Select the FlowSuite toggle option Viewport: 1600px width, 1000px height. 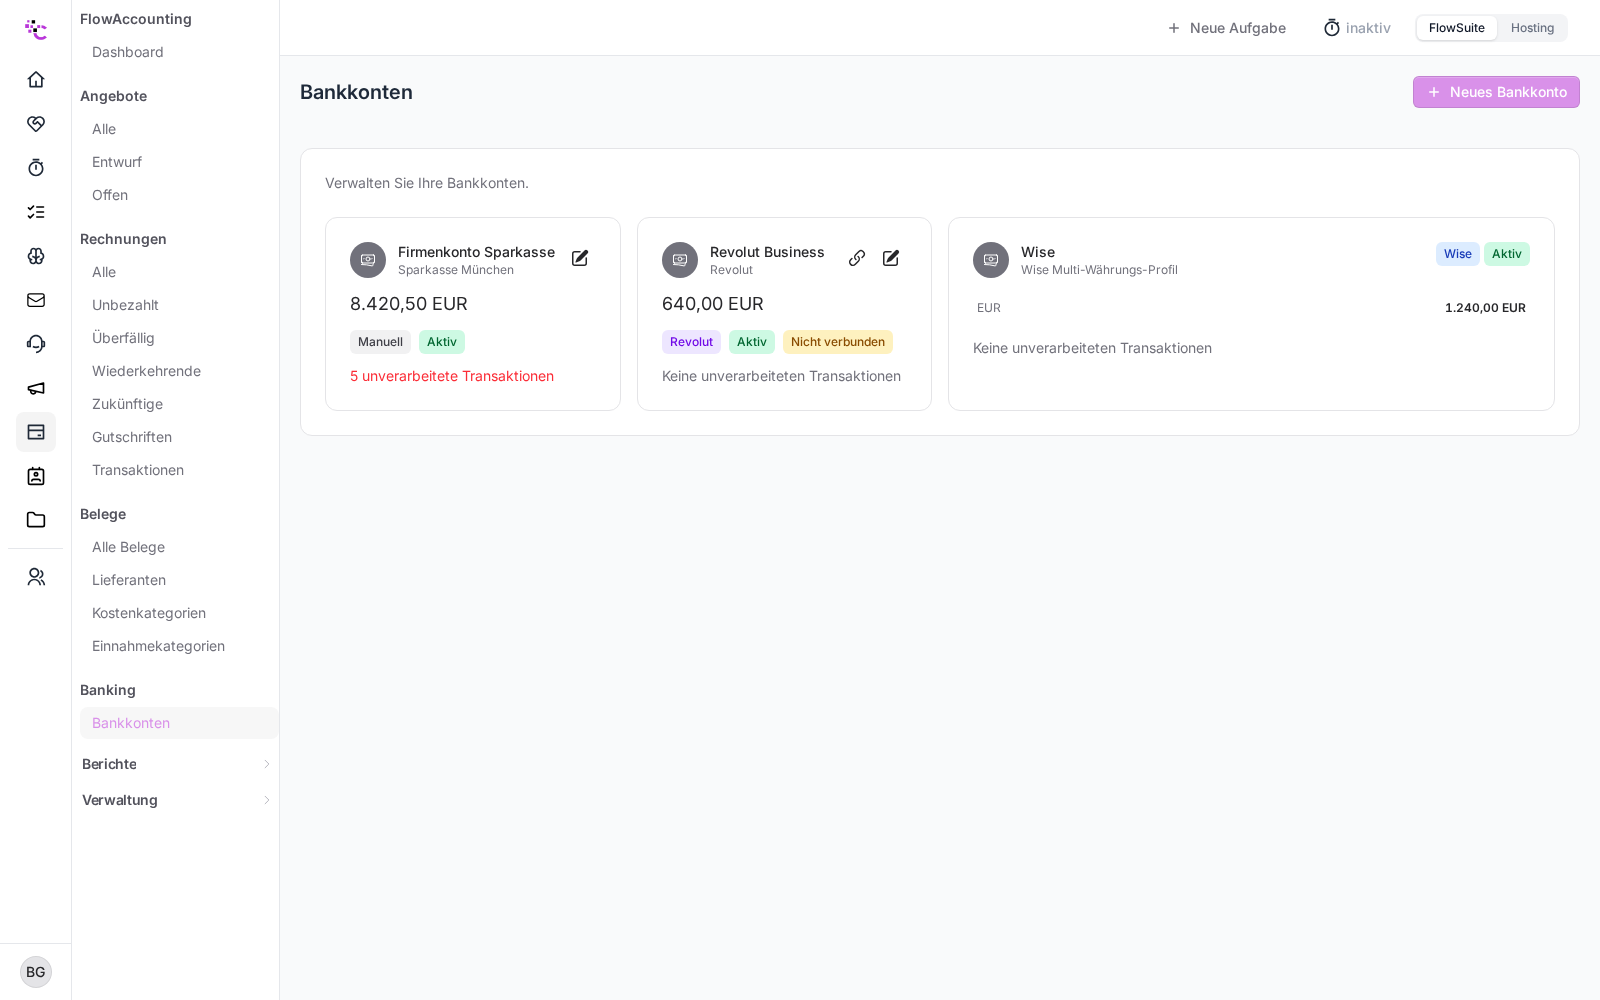[x=1456, y=28]
